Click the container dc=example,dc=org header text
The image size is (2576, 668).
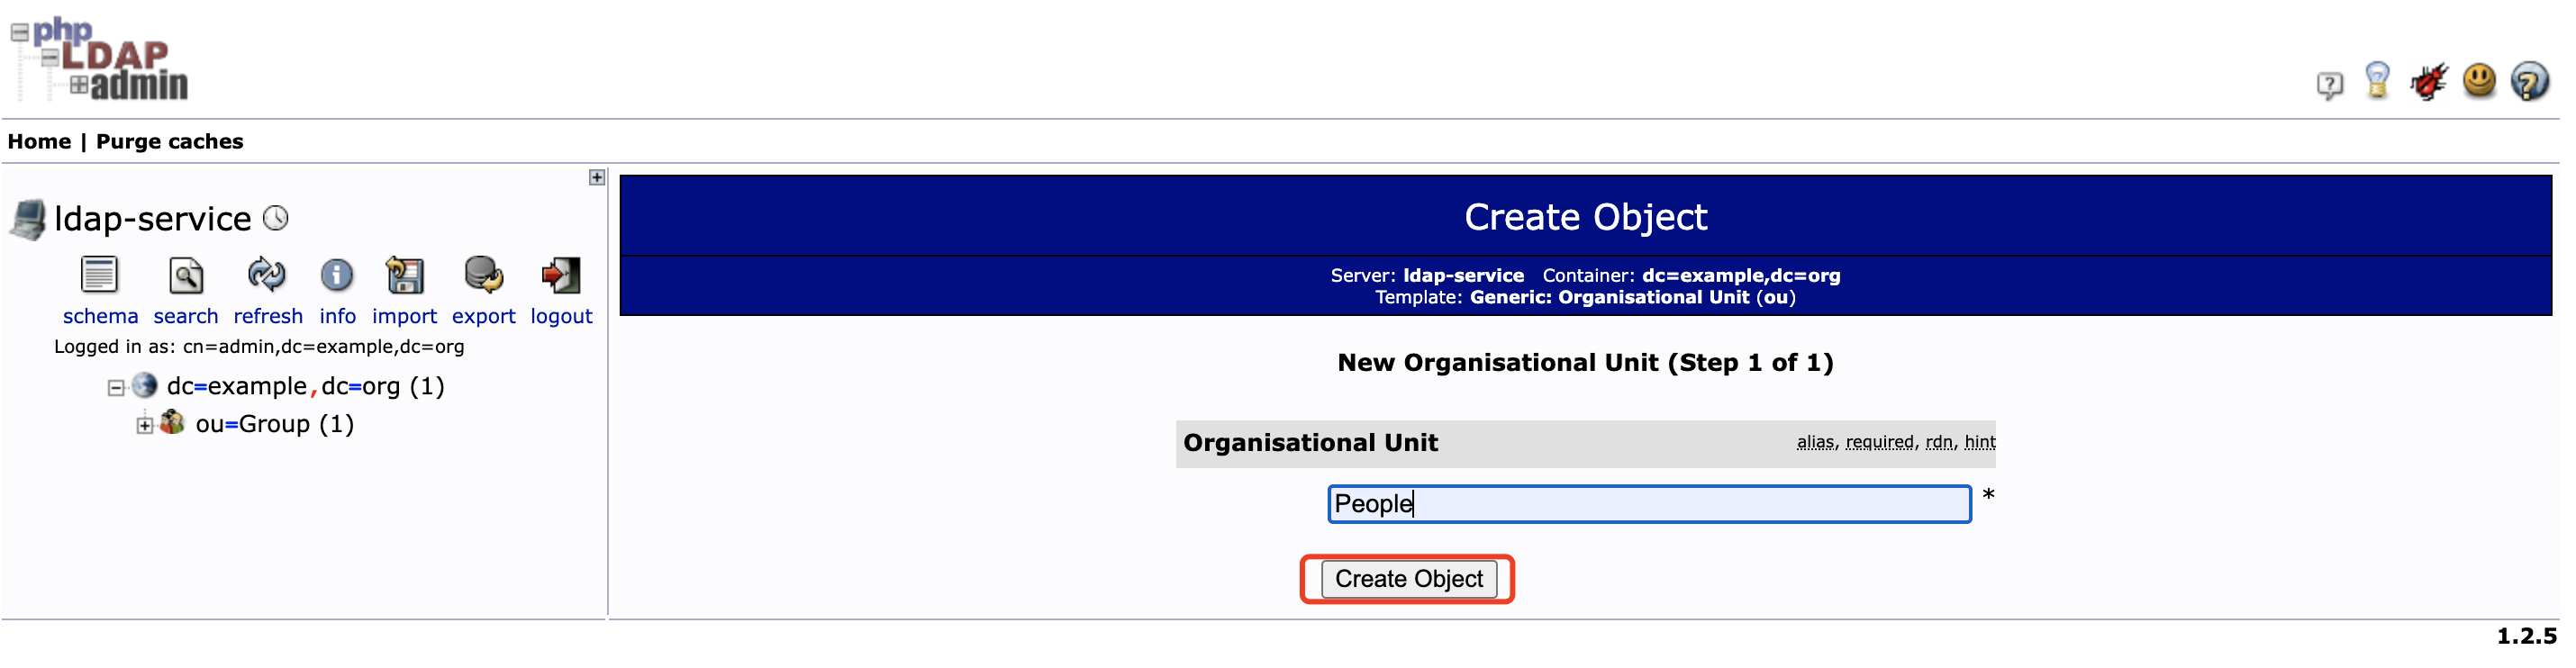1741,276
